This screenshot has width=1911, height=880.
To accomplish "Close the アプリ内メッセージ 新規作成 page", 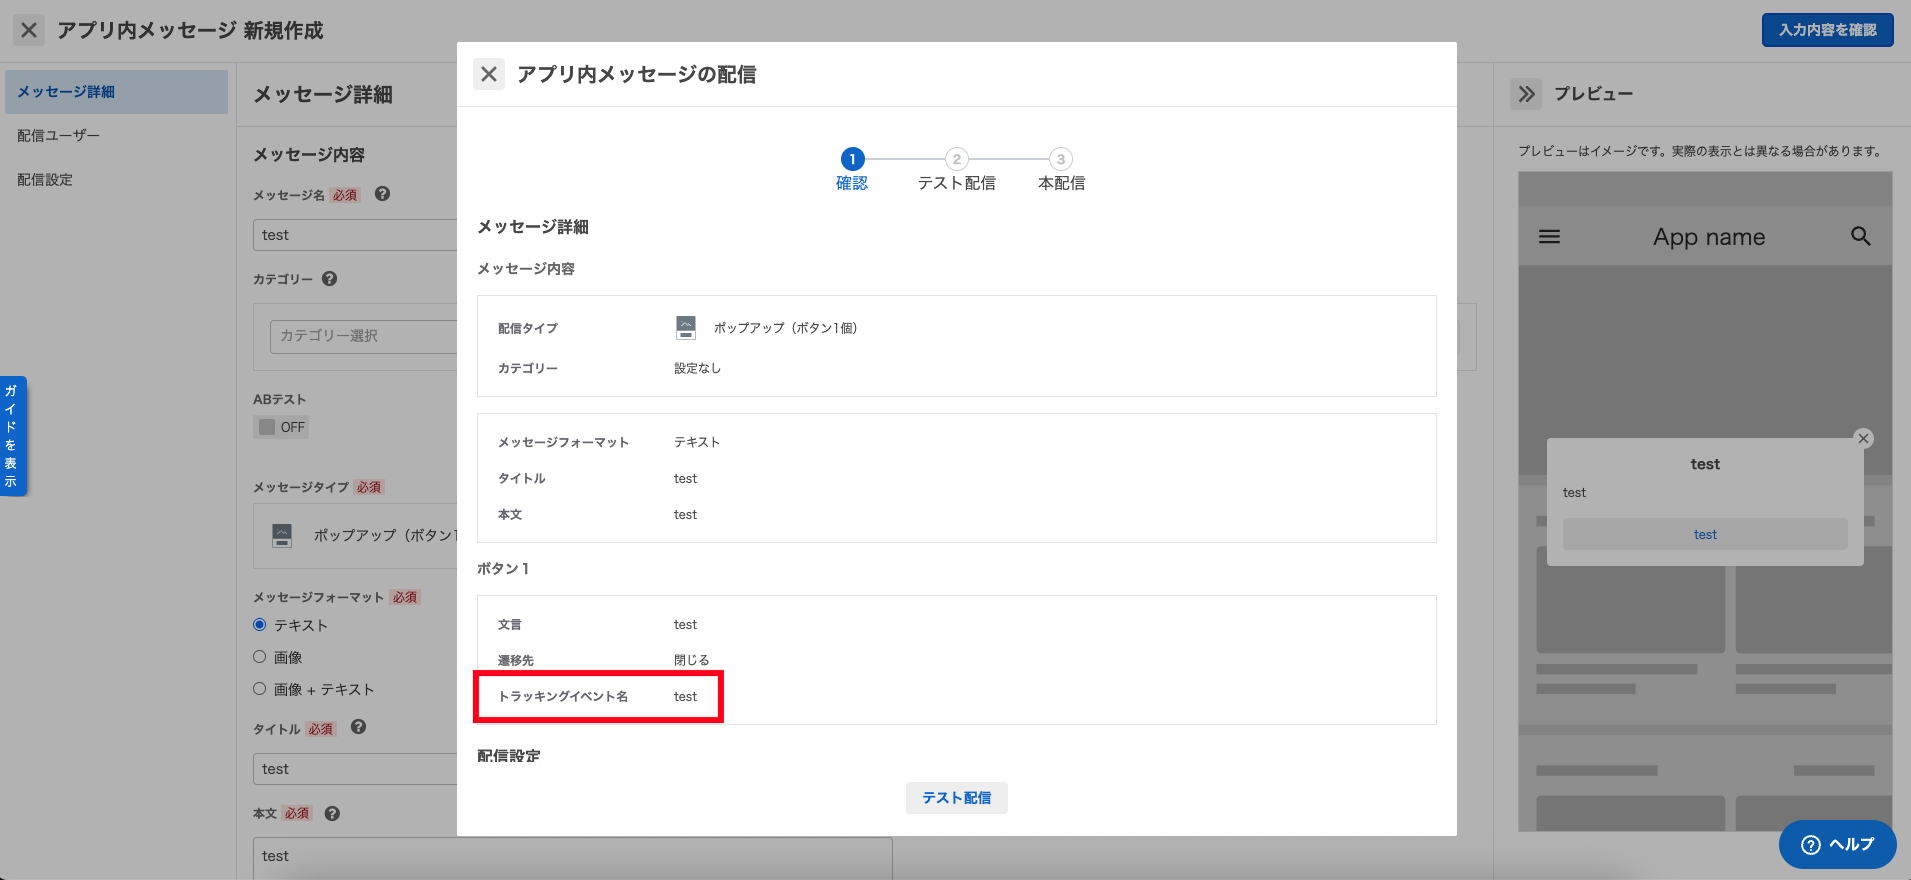I will (x=29, y=30).
